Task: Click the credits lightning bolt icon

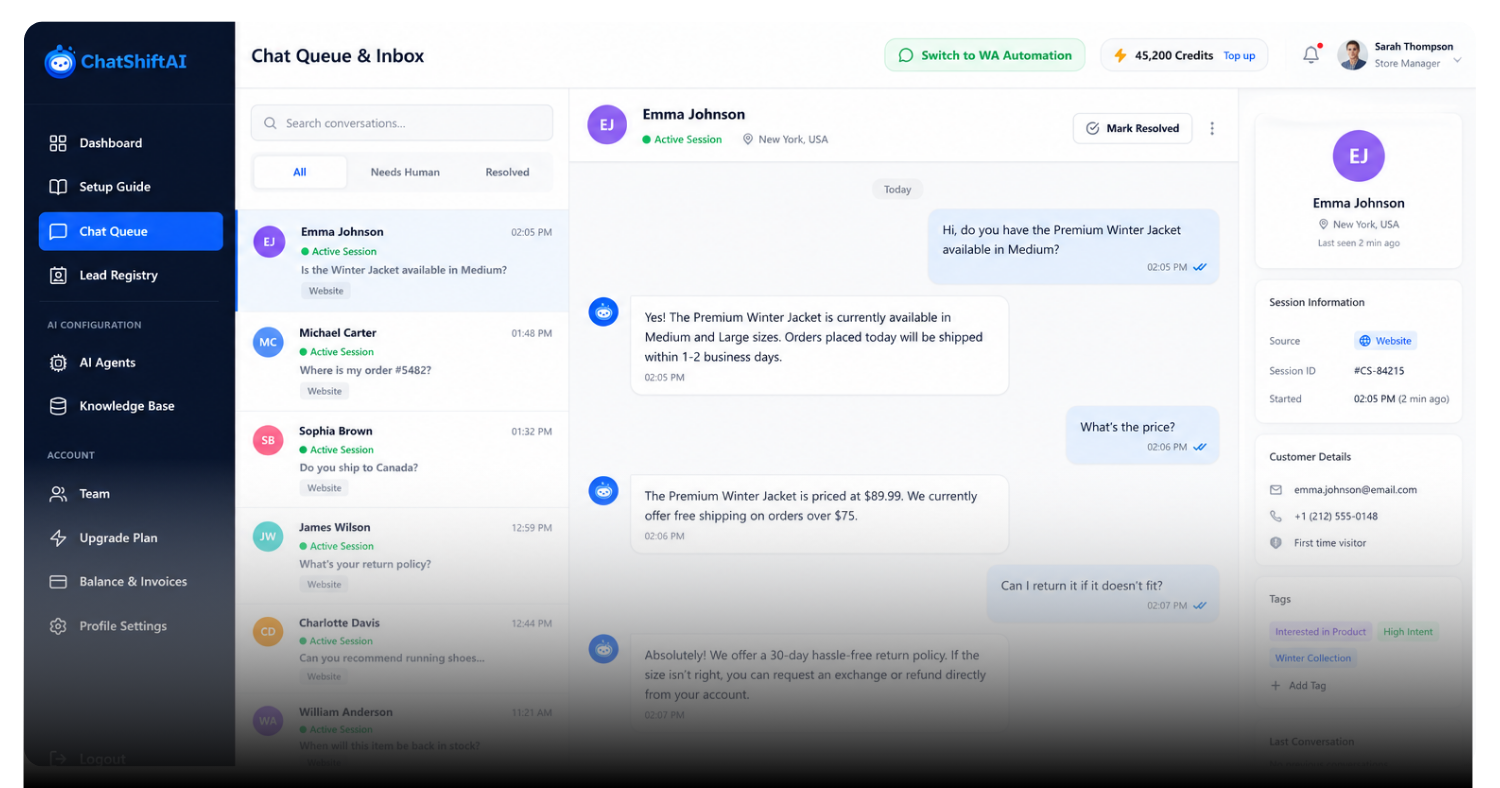Action: [1120, 56]
